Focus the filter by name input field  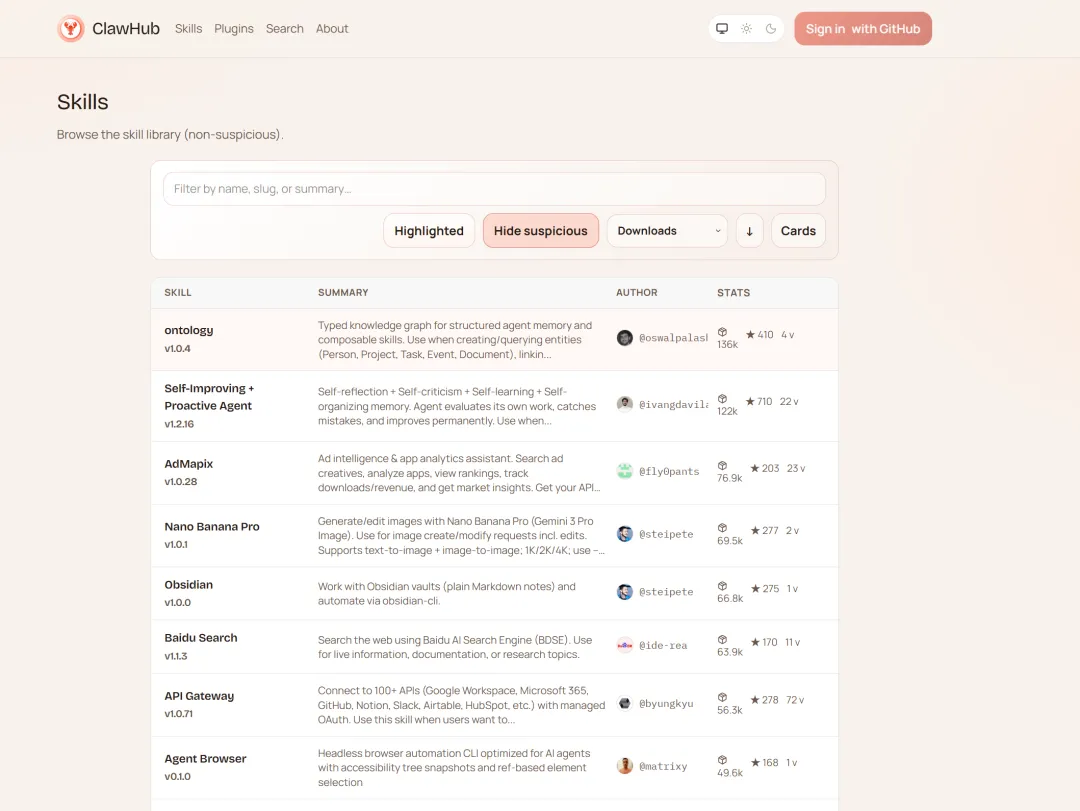point(494,189)
